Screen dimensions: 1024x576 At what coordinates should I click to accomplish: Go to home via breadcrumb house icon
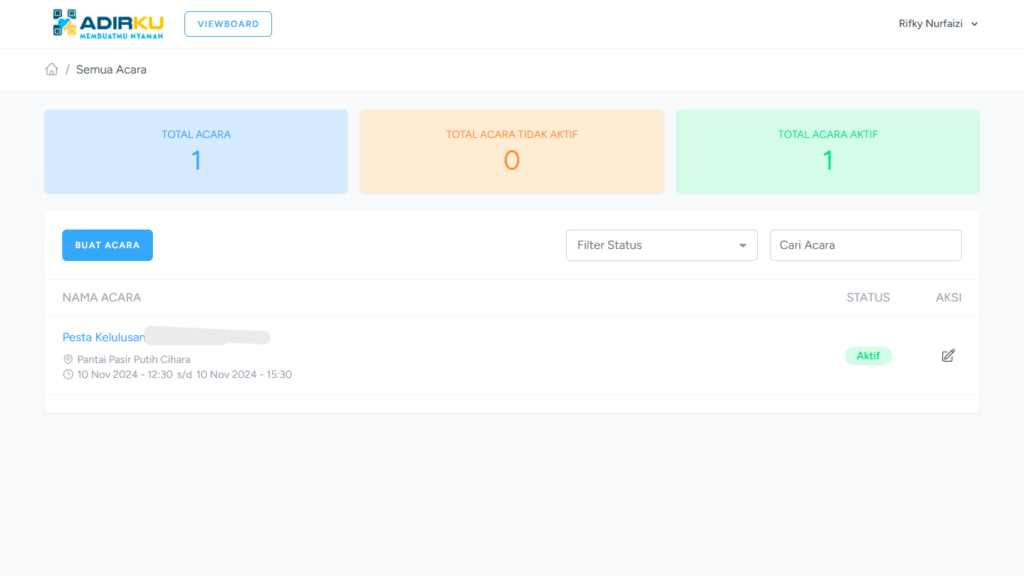[x=52, y=69]
